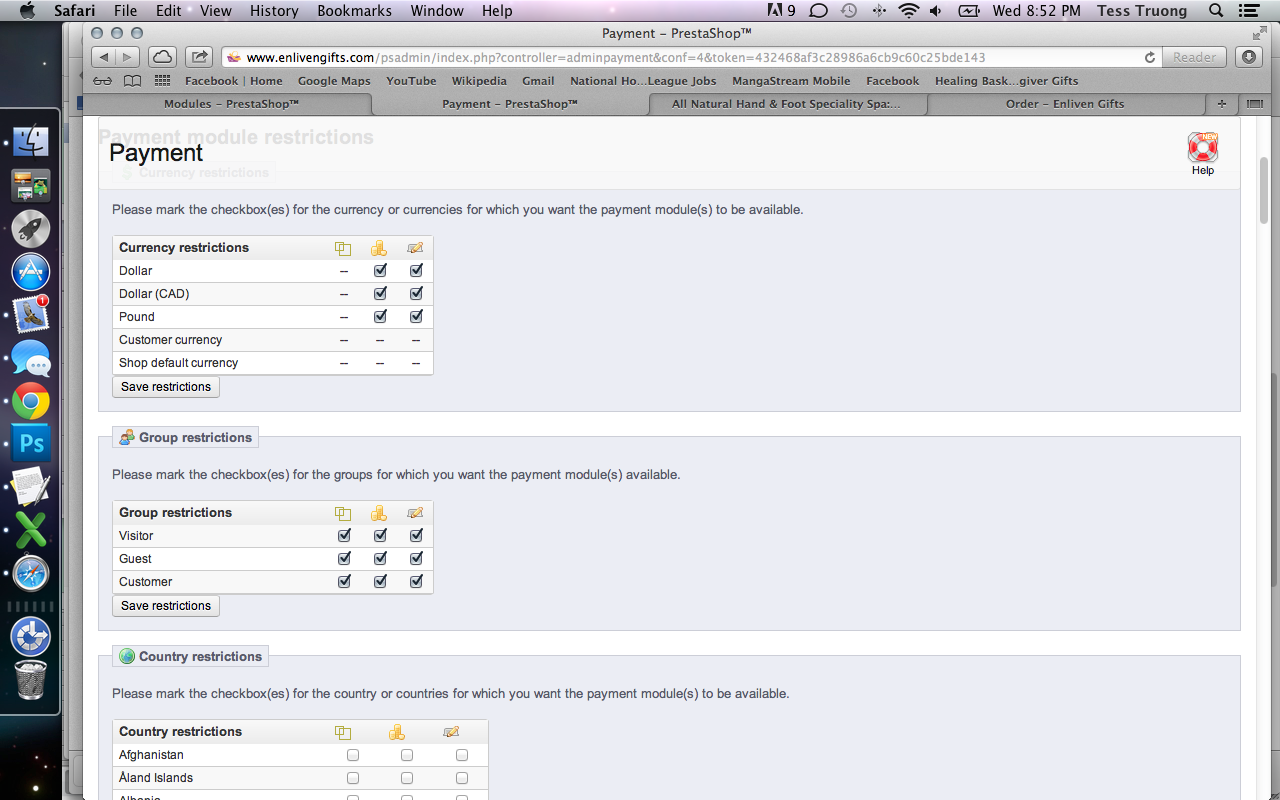
Task: Uncheck Dollar (CAD) second module checkbox
Action: 380,293
